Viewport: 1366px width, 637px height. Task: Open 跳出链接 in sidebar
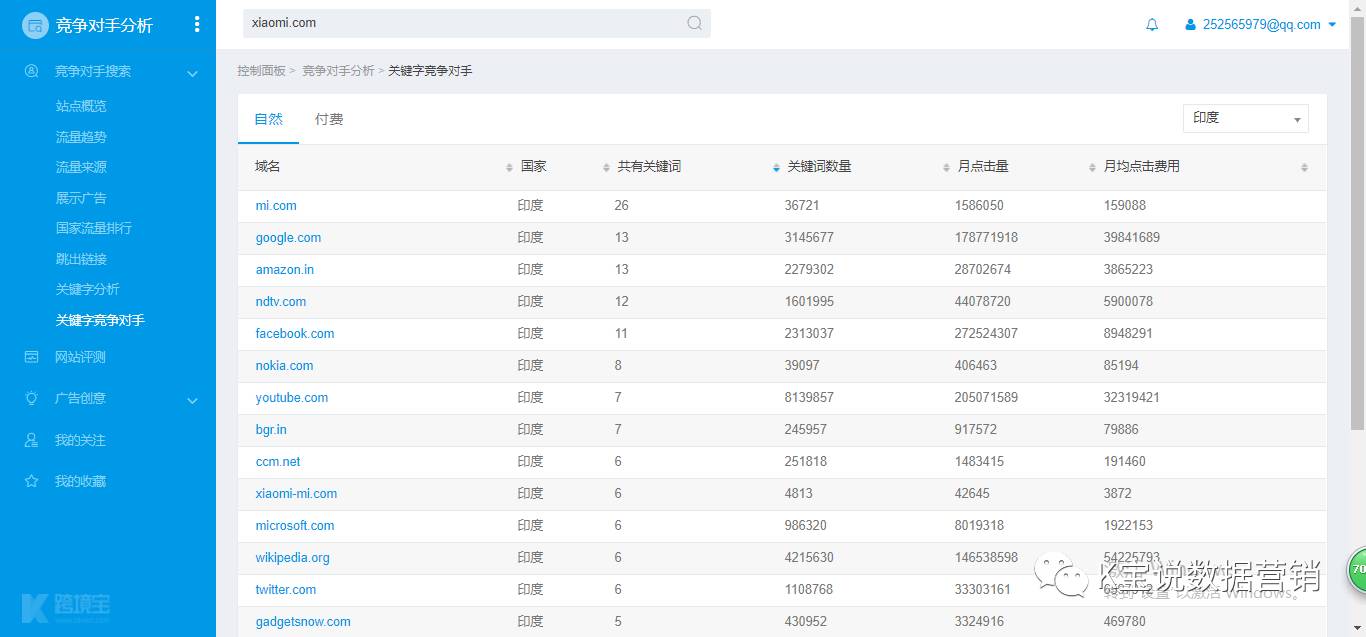pos(81,259)
